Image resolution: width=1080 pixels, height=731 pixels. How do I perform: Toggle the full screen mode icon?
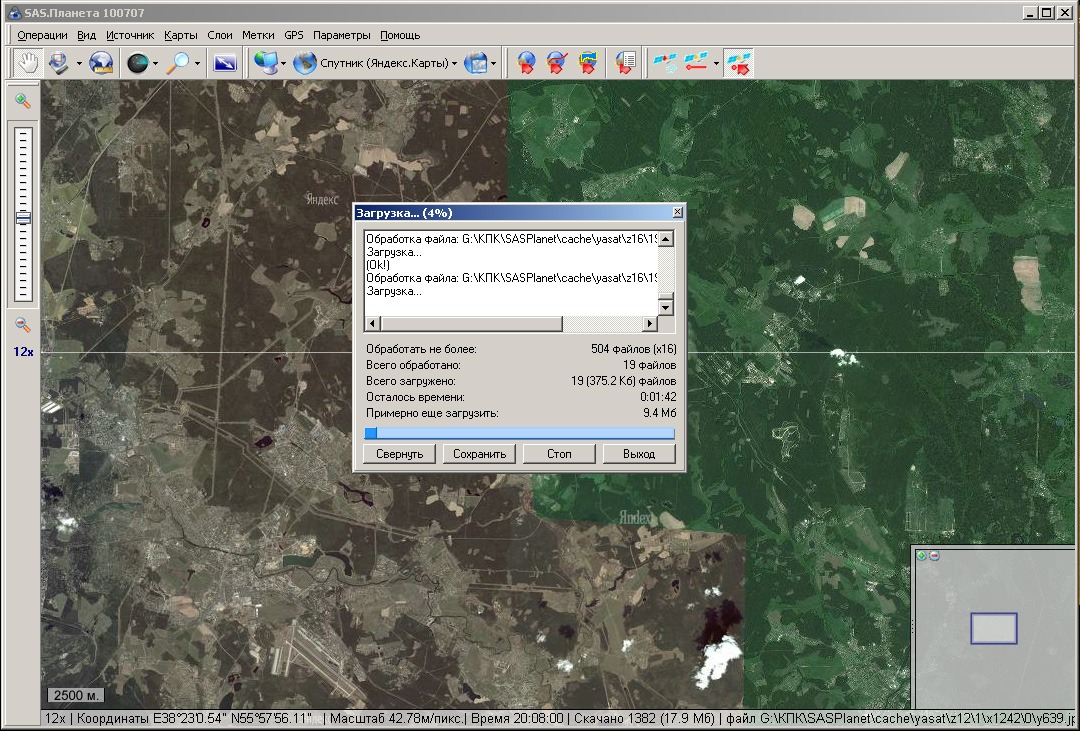point(225,63)
